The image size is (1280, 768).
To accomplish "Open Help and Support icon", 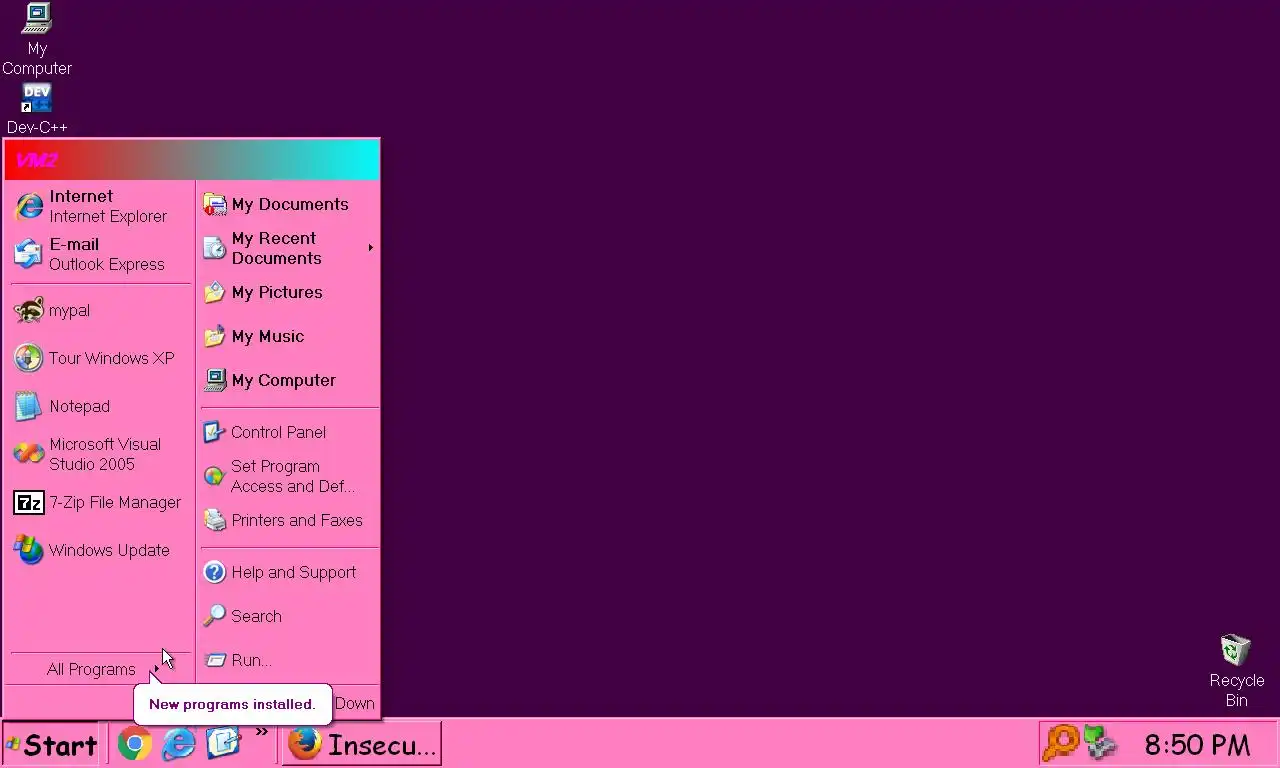I will pyautogui.click(x=215, y=572).
